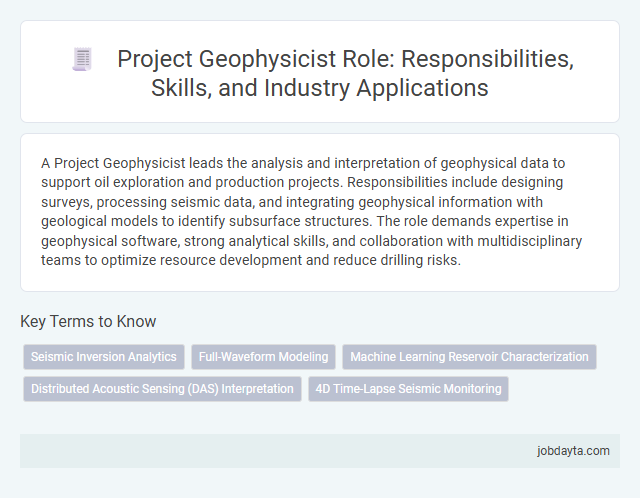Click the Project Geophysicist Role title heading
Viewport: 640px width, 498px height.
345,73
